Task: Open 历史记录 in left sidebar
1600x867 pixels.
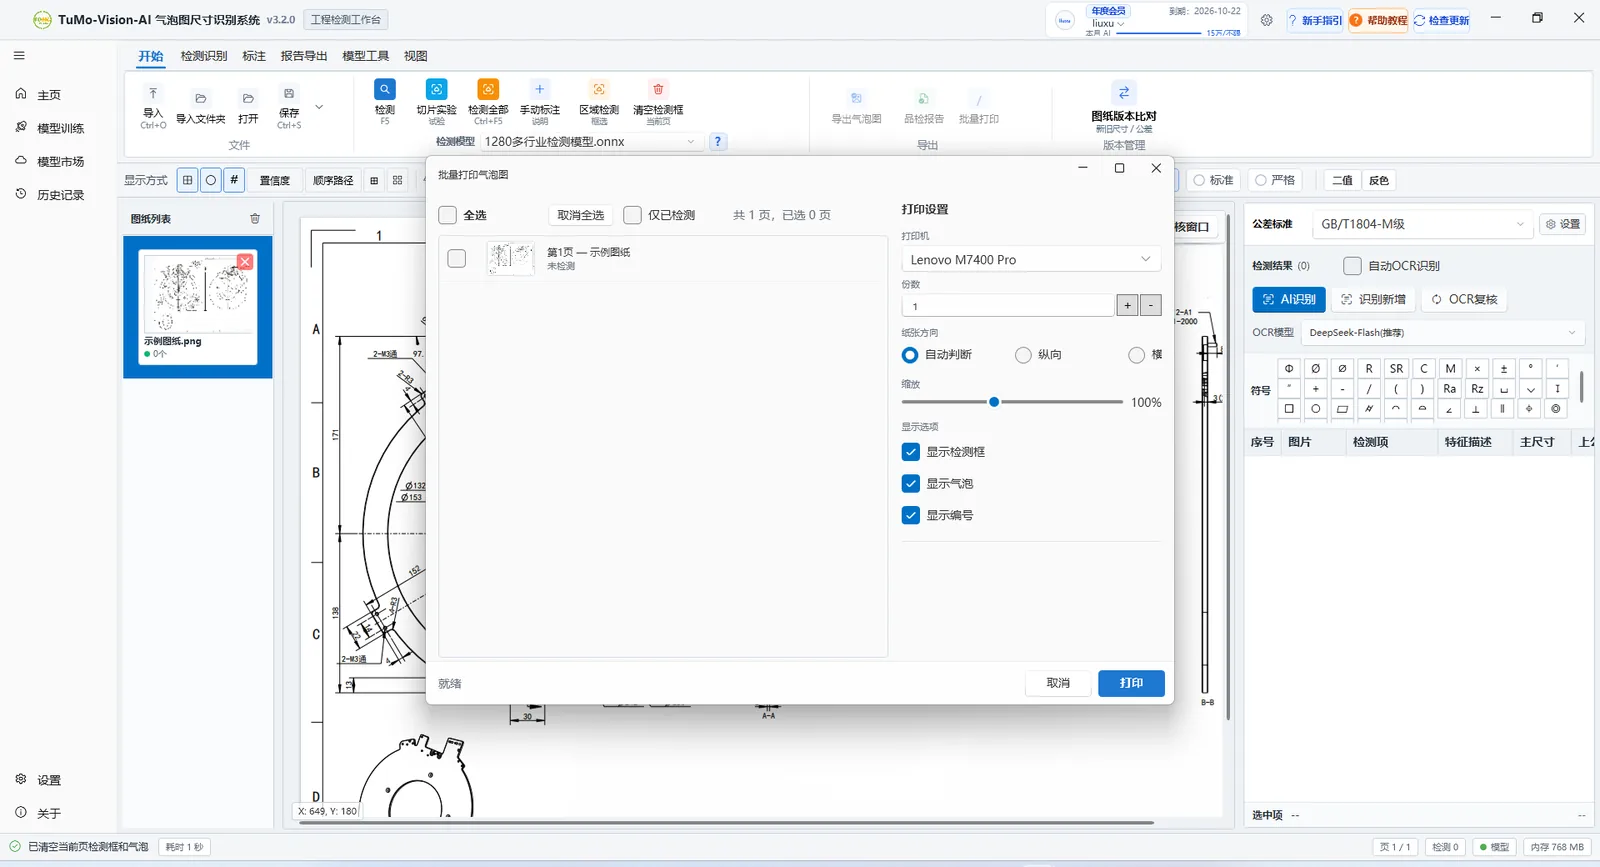Action: click(x=50, y=195)
